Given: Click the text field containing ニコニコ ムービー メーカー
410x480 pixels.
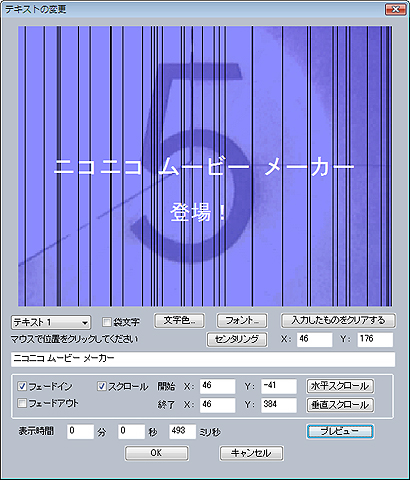Looking at the screenshot, I should (x=203, y=359).
